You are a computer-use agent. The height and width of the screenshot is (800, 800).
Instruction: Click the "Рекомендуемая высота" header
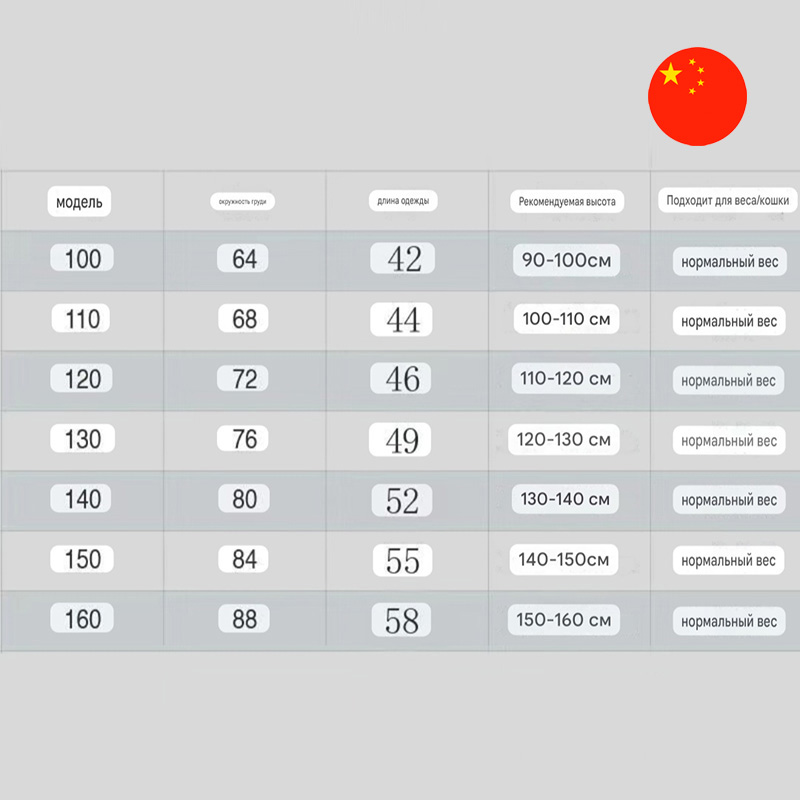click(566, 201)
